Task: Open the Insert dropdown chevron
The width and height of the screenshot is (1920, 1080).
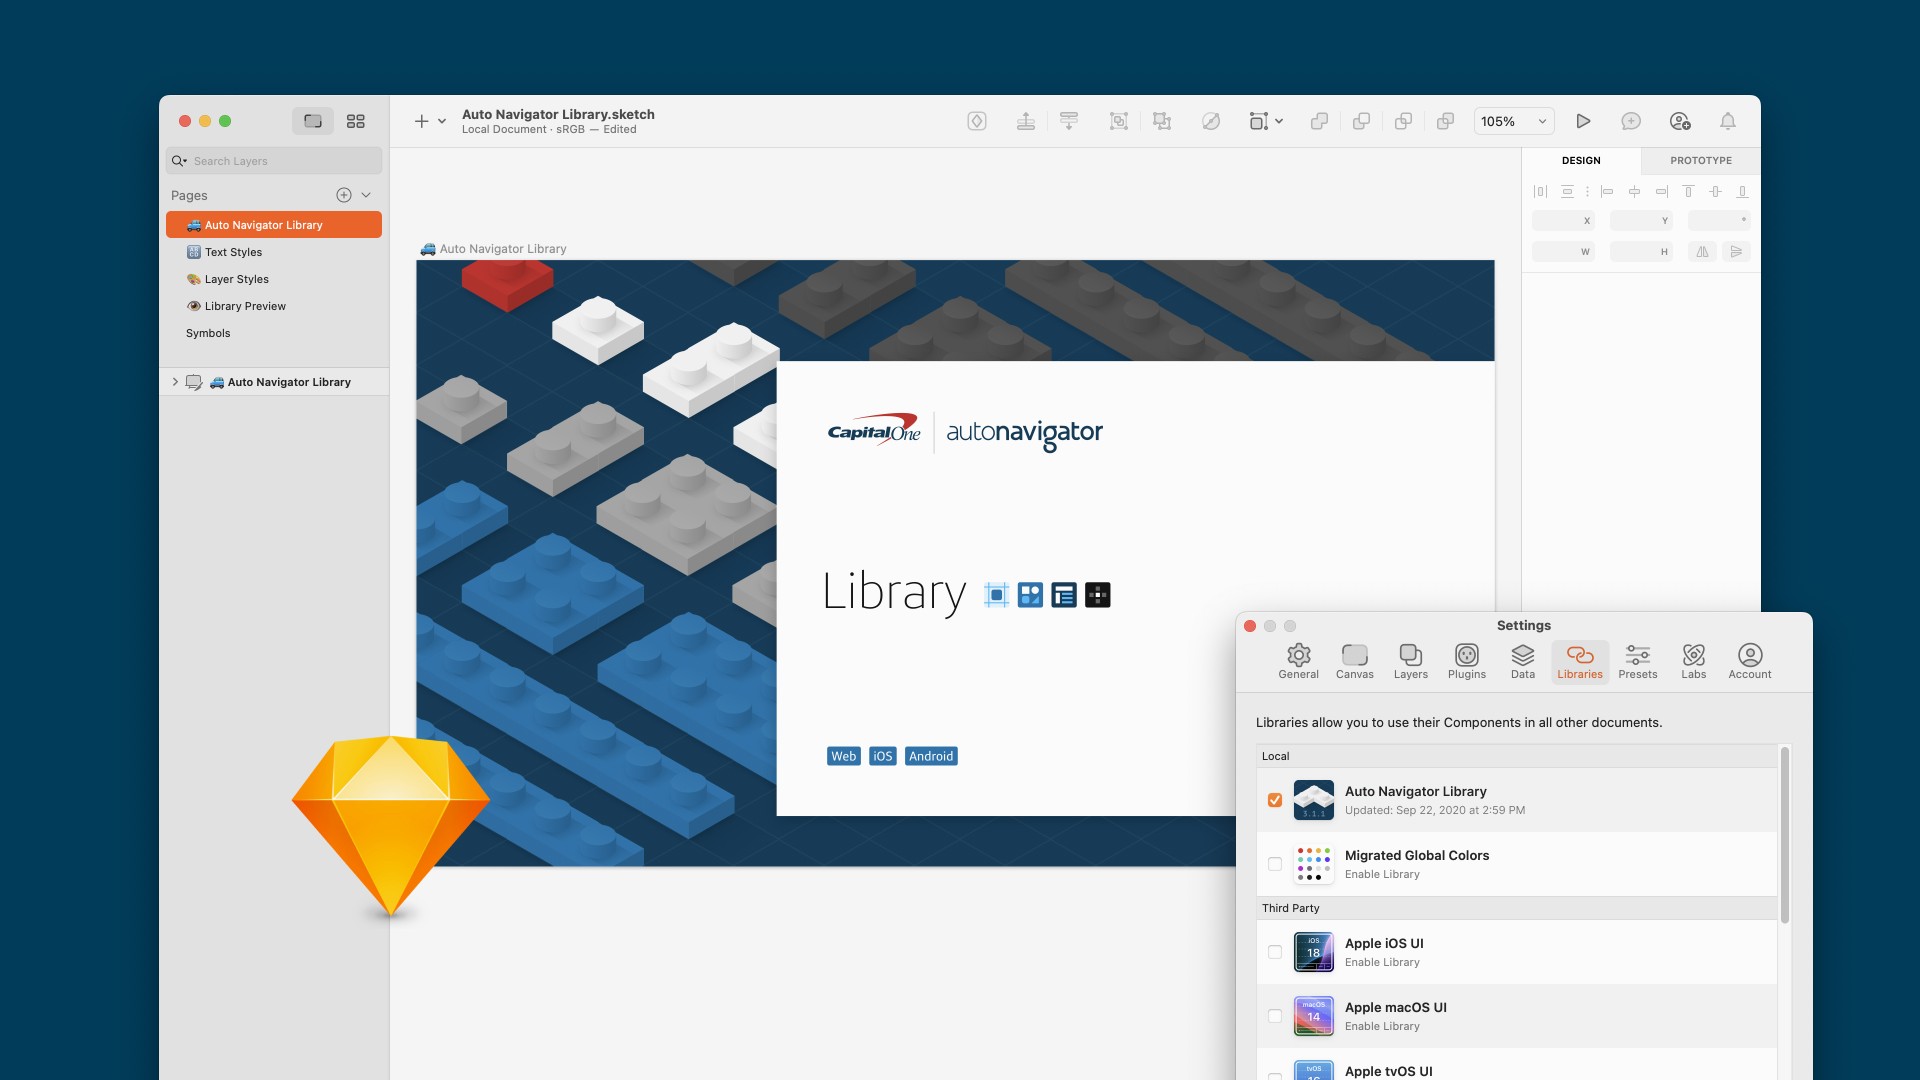Action: [442, 121]
